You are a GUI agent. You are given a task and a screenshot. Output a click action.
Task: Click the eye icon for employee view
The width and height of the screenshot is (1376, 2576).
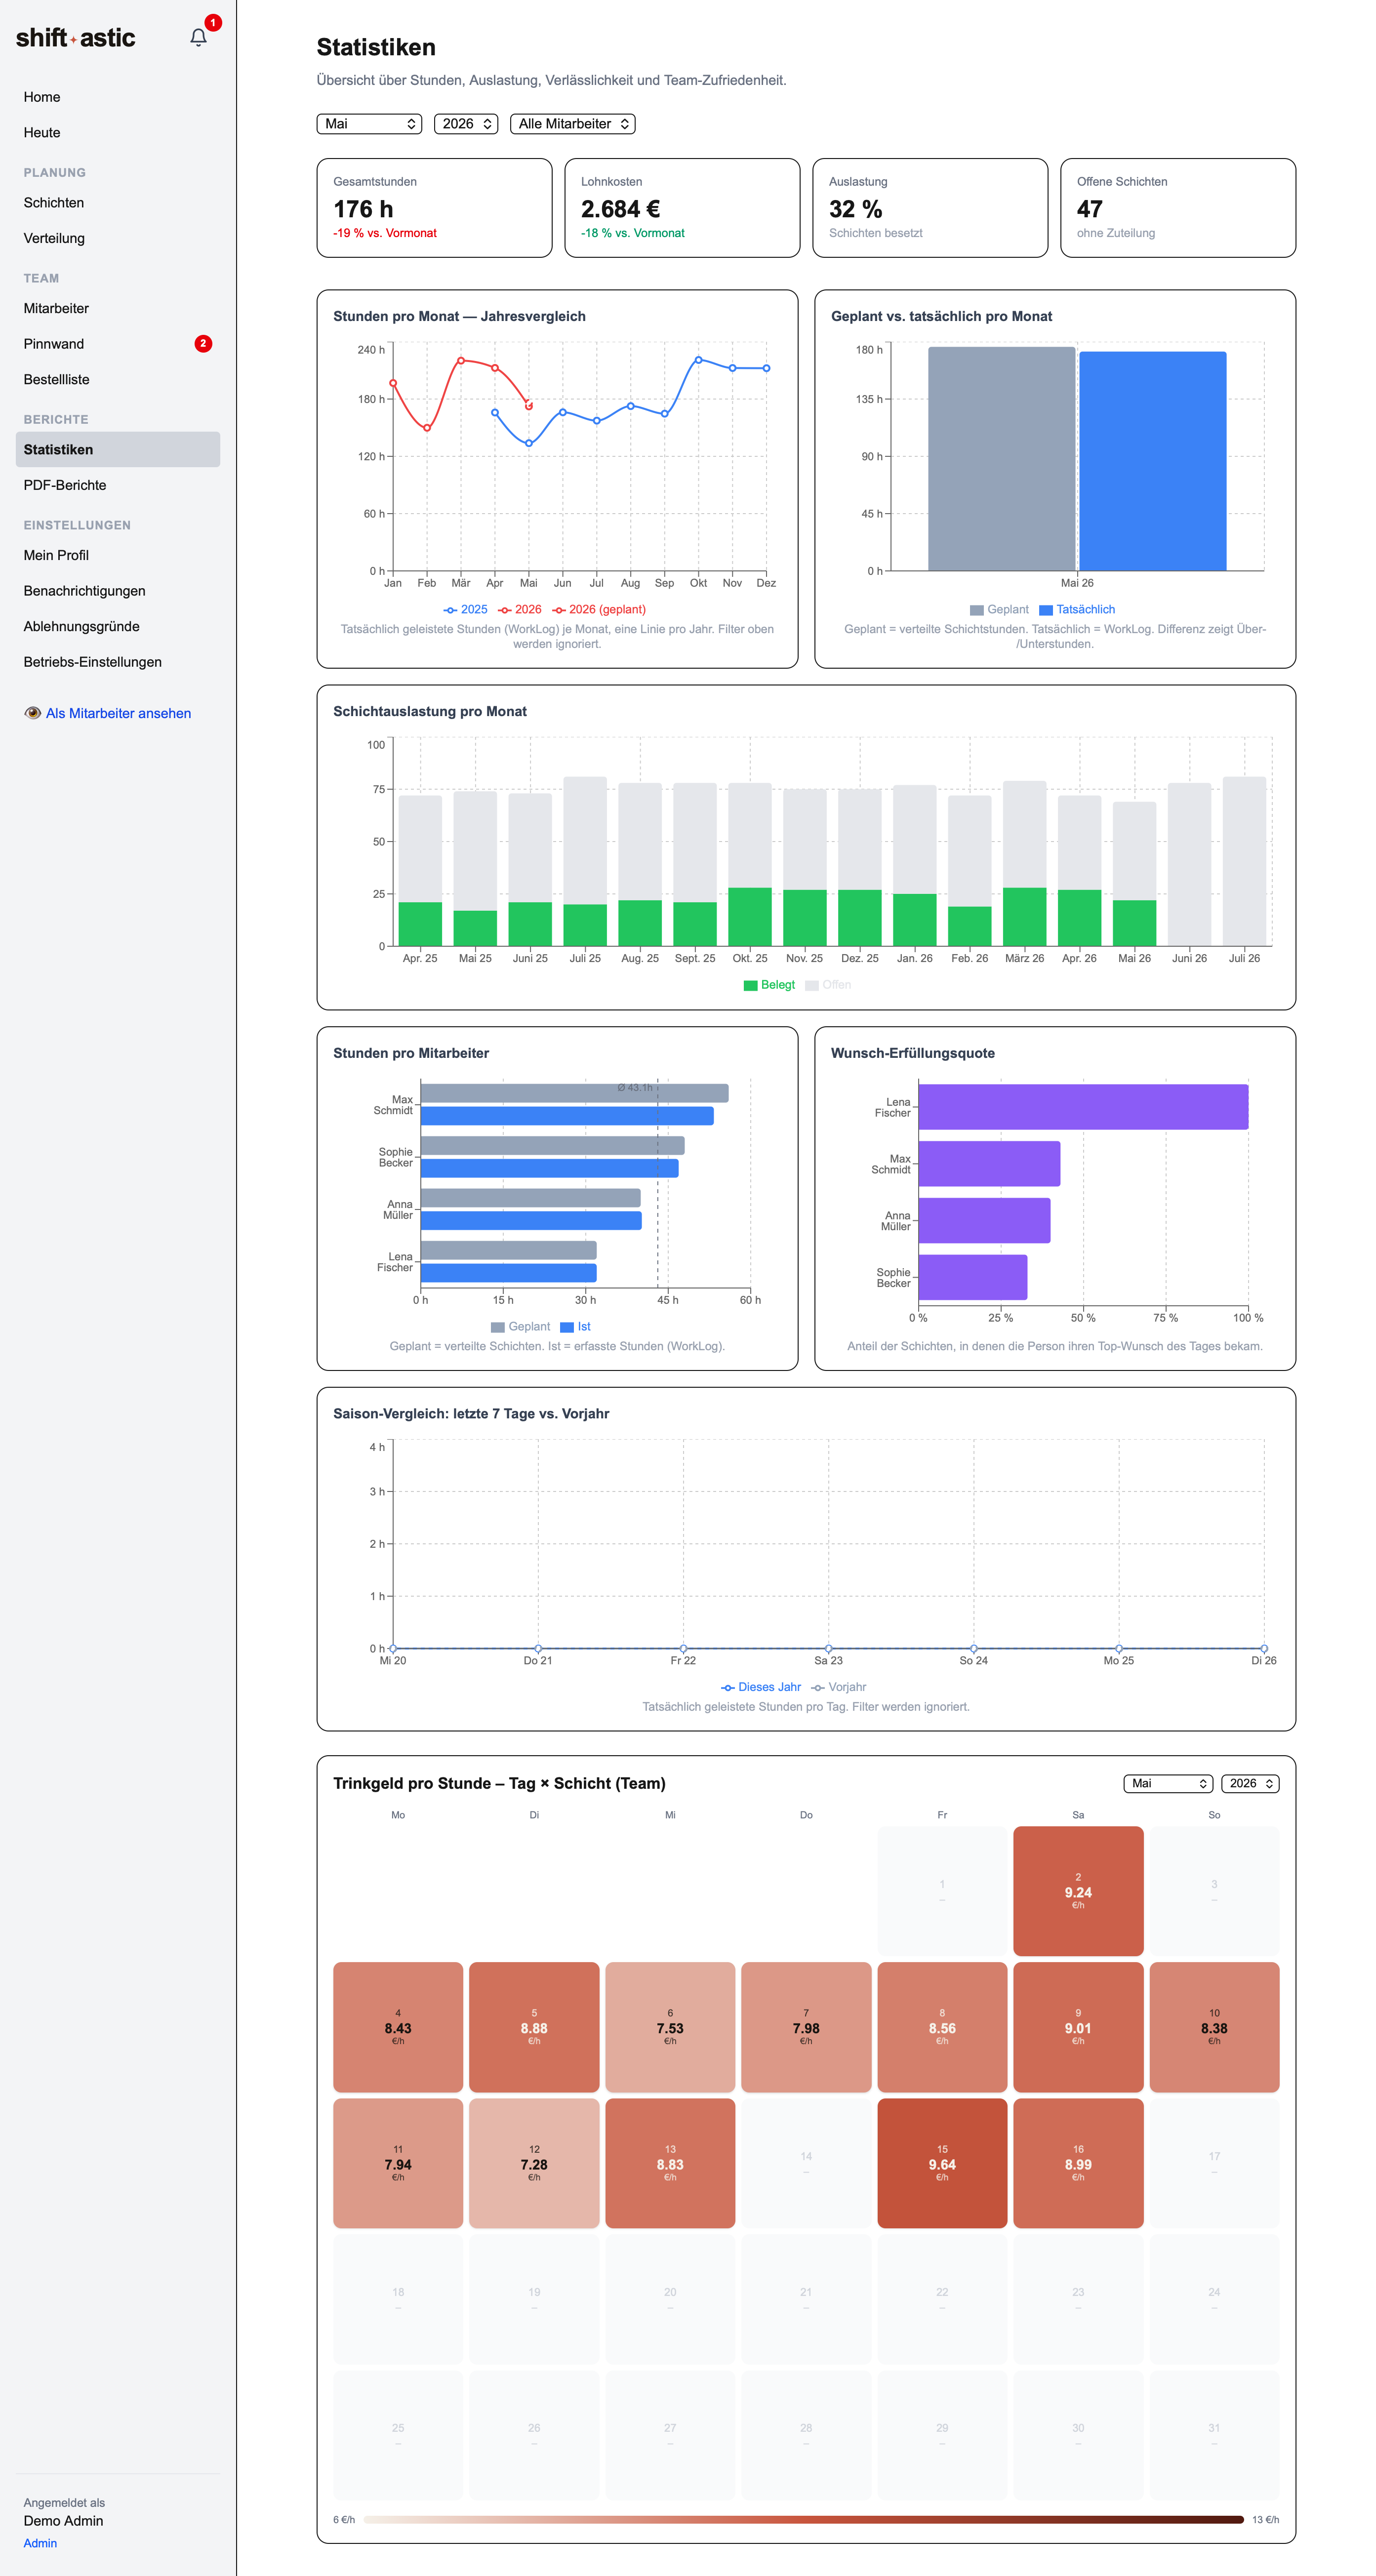(x=32, y=713)
